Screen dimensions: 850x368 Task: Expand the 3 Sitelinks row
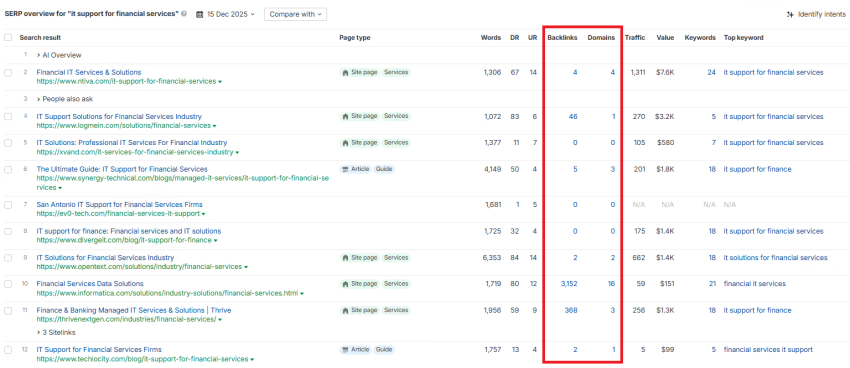coord(56,332)
